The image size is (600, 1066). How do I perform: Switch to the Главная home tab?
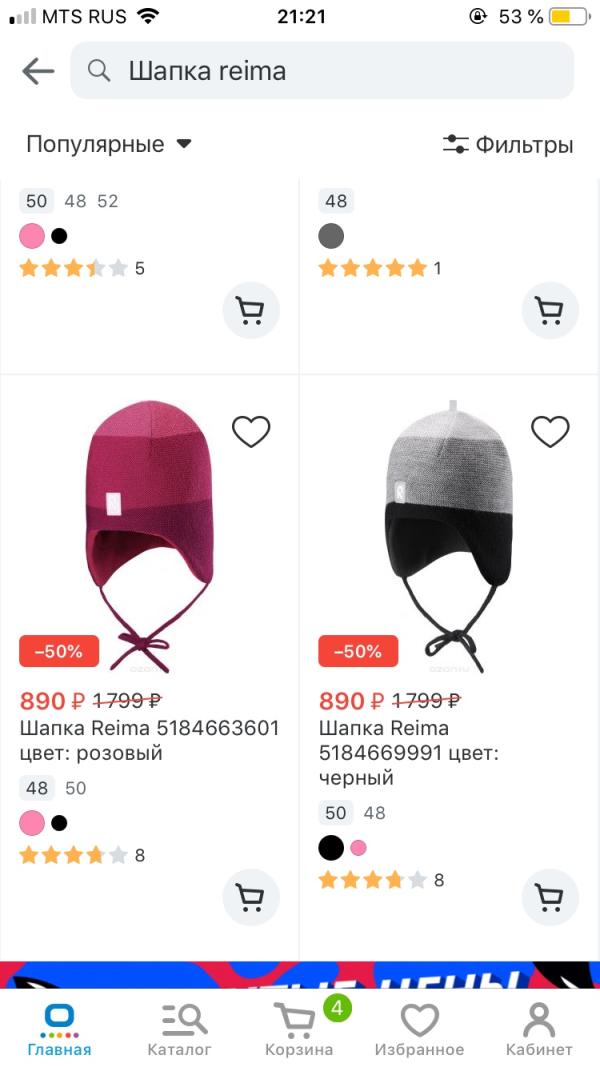tap(59, 1029)
